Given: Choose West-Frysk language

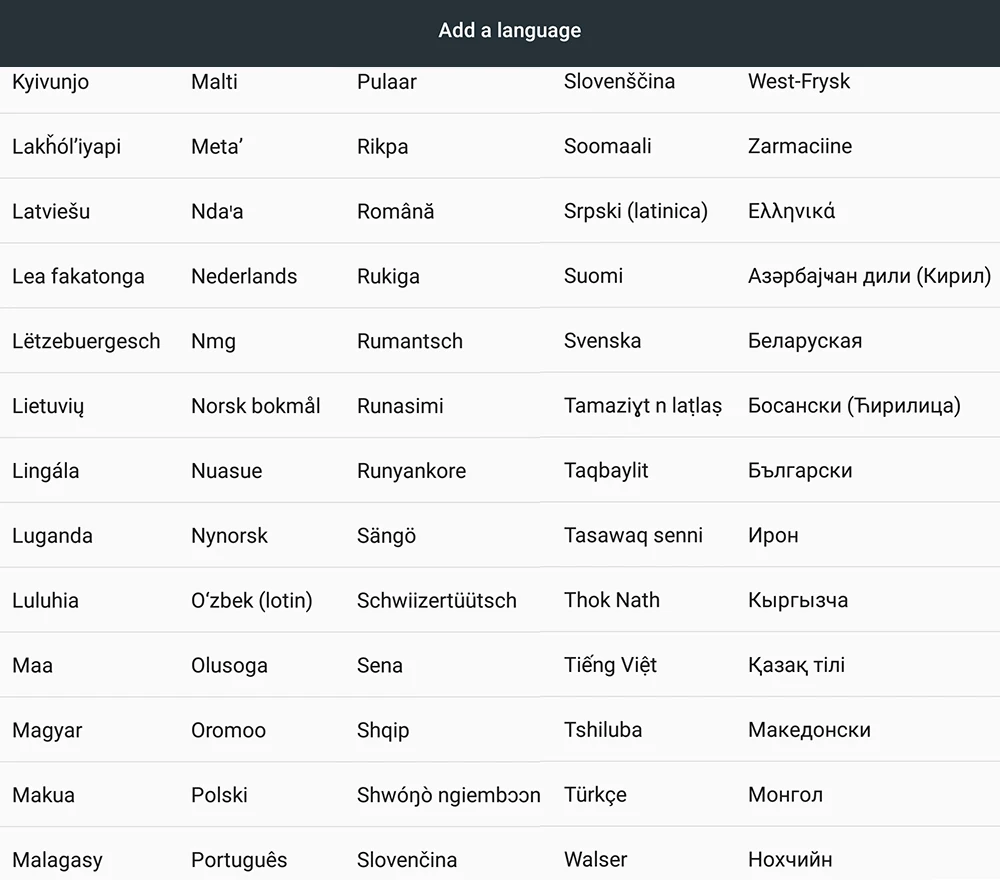Looking at the screenshot, I should [x=799, y=82].
